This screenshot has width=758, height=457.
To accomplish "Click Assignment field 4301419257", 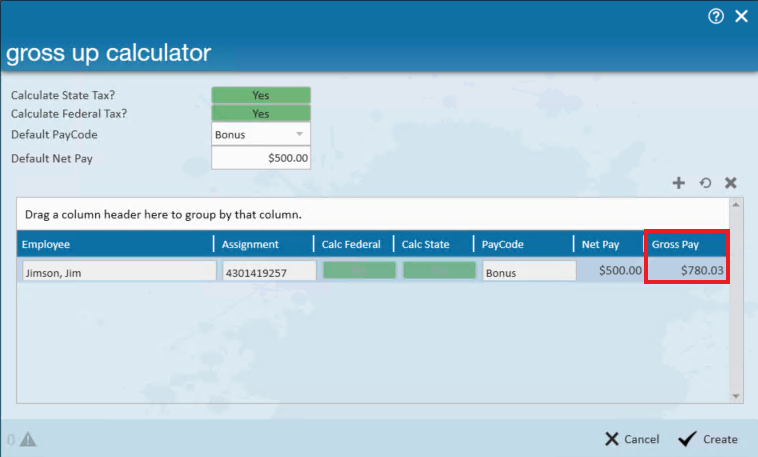I will coord(269,273).
